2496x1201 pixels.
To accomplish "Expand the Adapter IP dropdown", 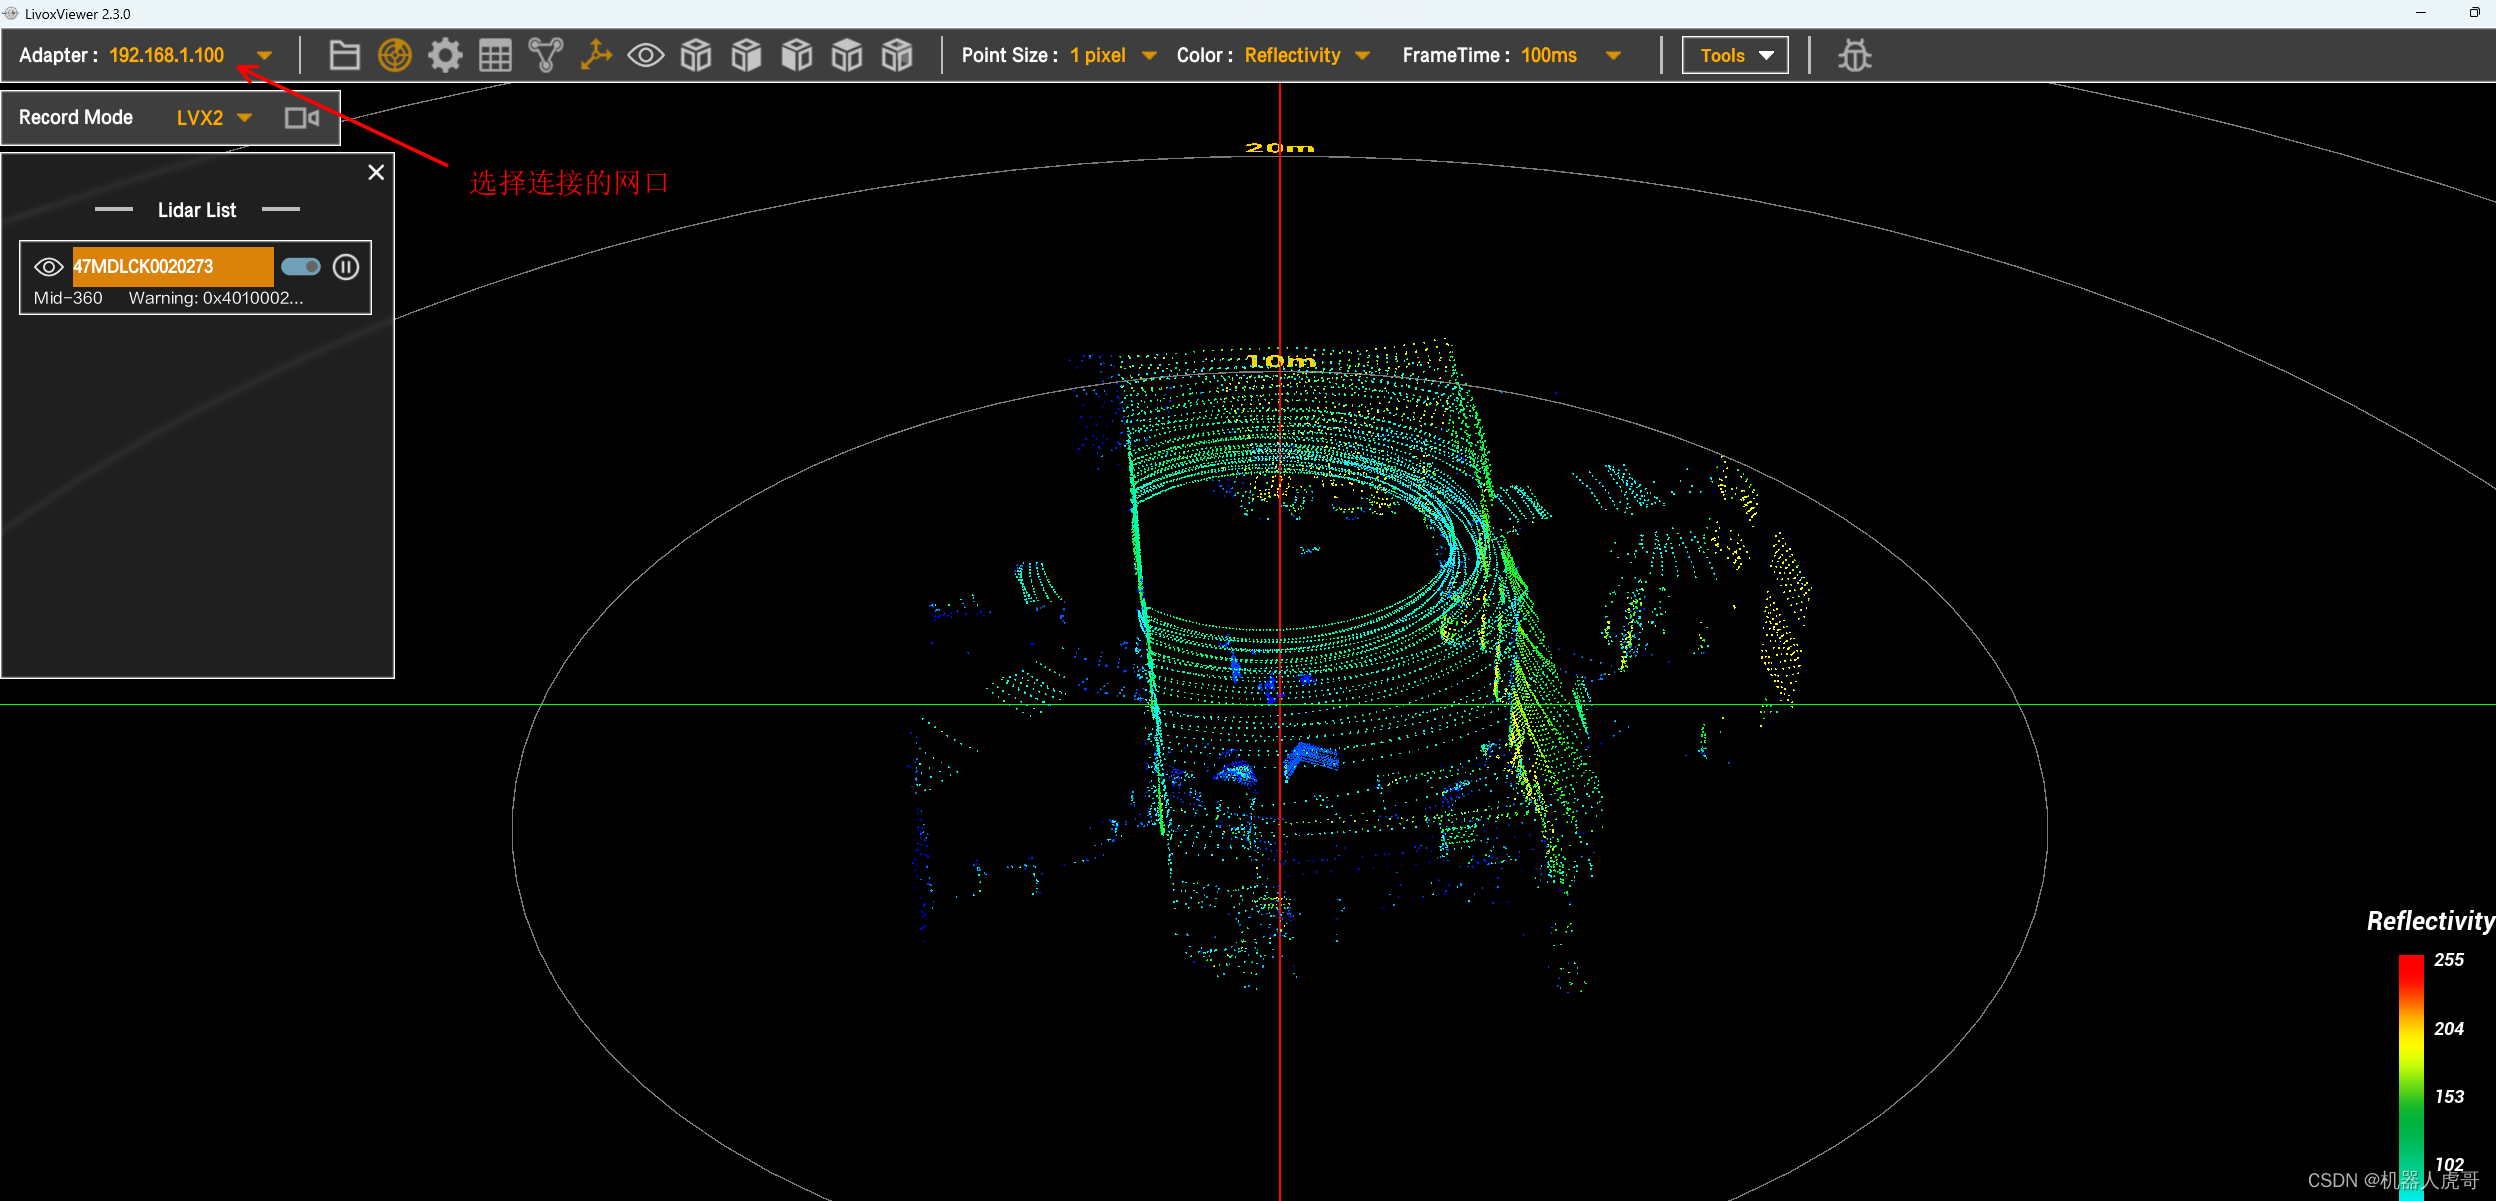I will pyautogui.click(x=264, y=56).
